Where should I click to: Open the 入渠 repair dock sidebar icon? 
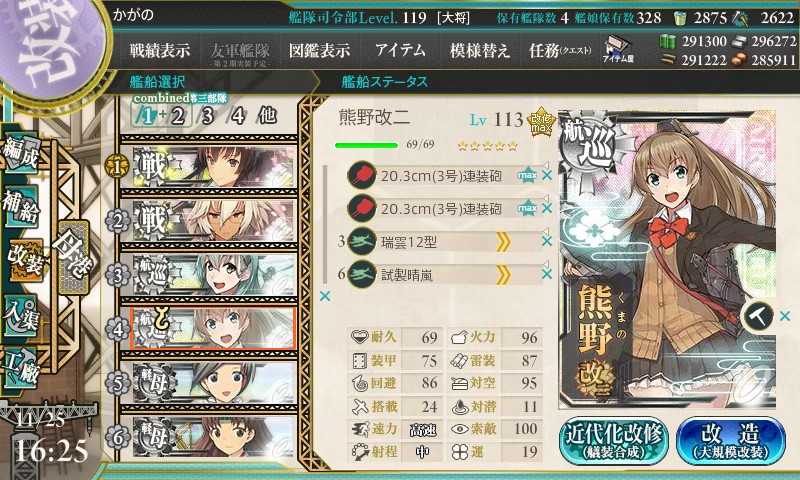click(x=21, y=316)
